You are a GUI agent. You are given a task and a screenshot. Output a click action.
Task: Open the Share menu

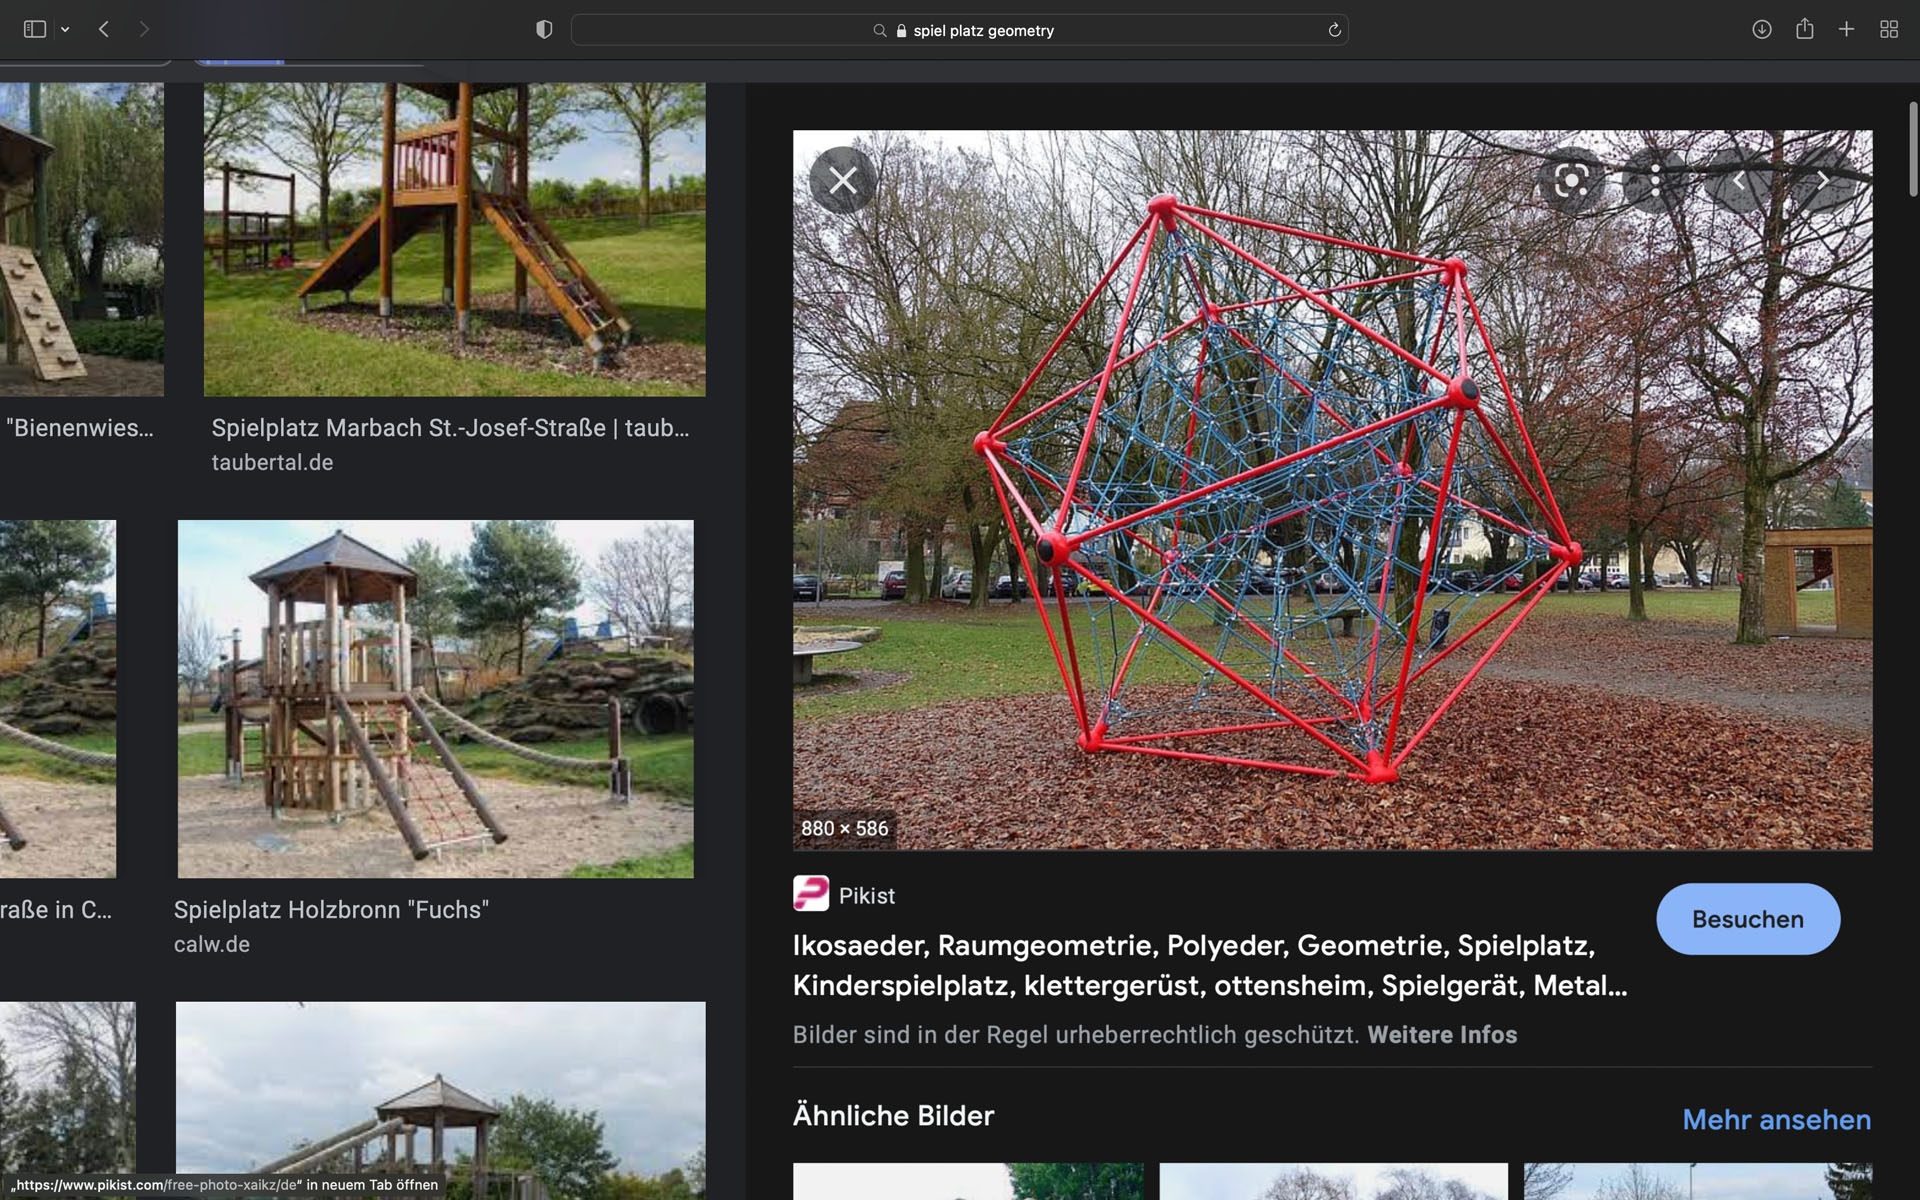pos(1804,29)
